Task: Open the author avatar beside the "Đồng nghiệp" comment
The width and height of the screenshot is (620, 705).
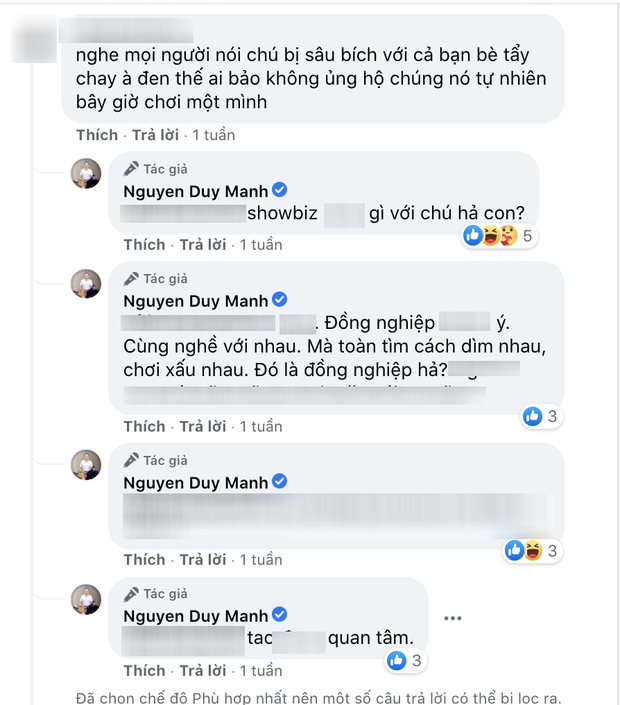Action: click(x=86, y=284)
